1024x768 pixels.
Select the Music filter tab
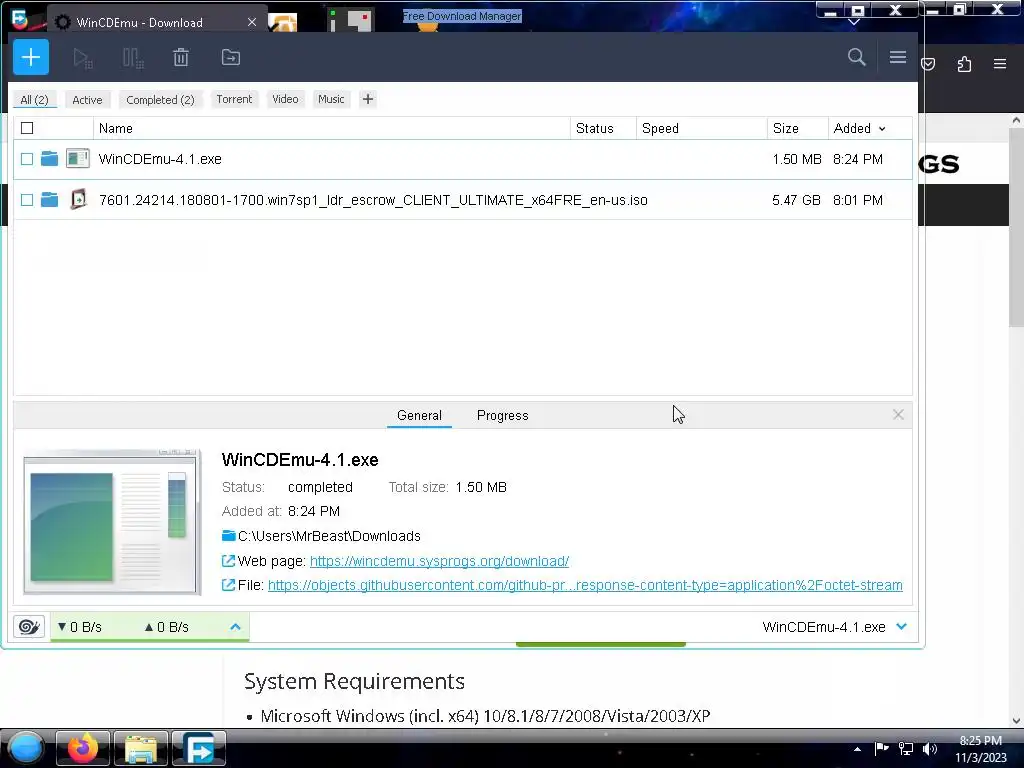[x=331, y=99]
